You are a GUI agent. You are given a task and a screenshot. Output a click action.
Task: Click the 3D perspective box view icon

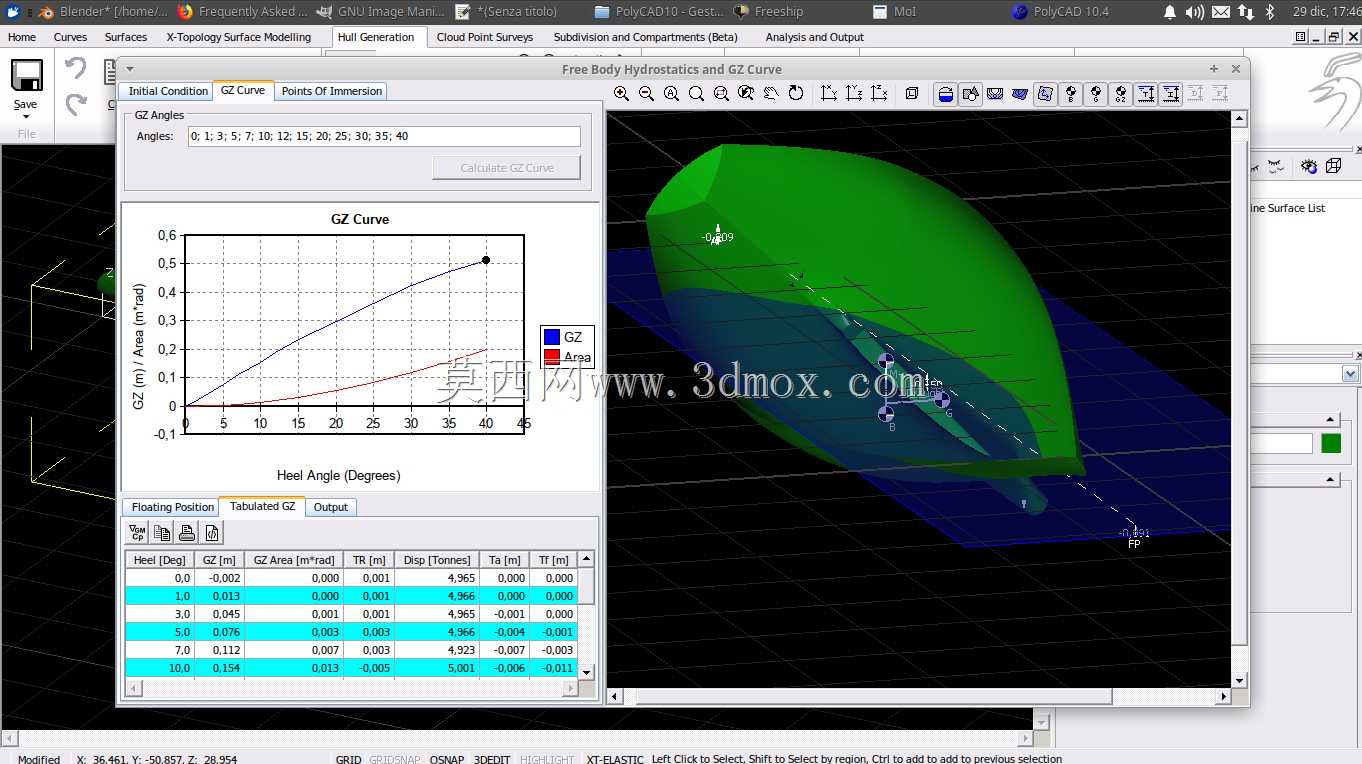pyautogui.click(x=912, y=93)
